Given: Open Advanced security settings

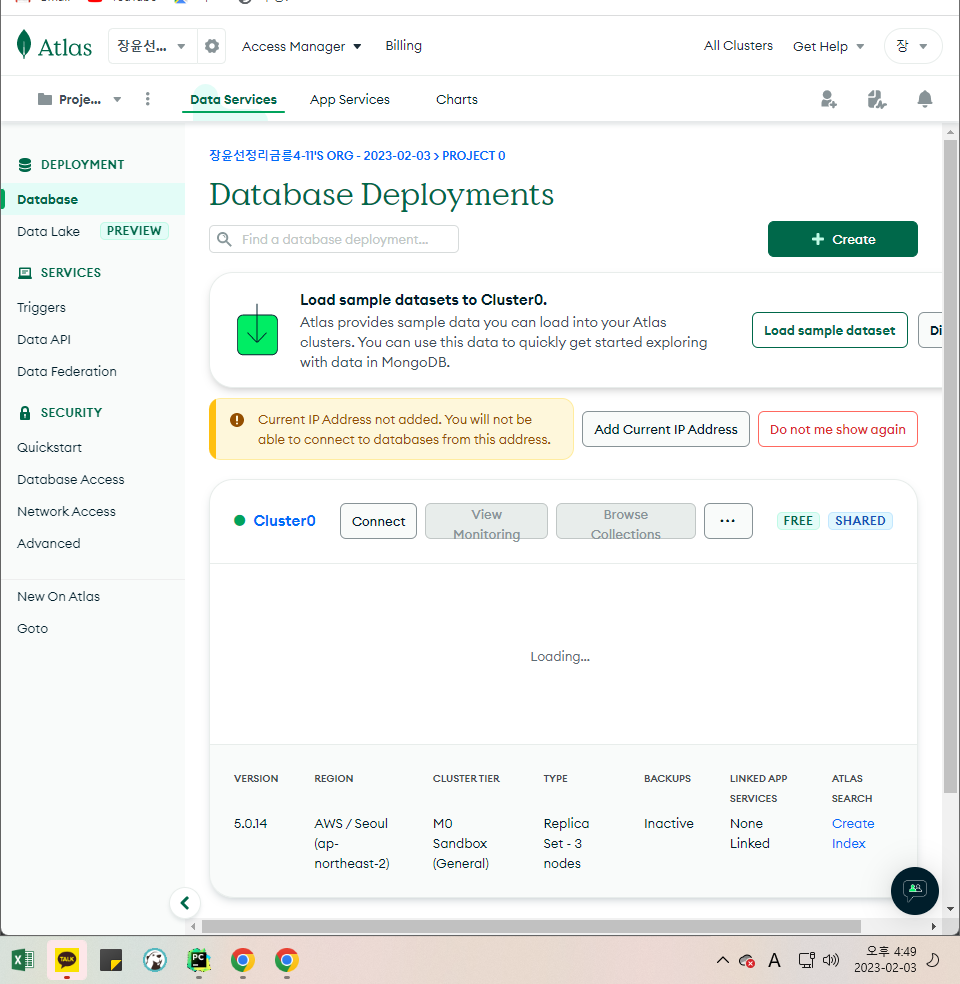Looking at the screenshot, I should pyautogui.click(x=48, y=543).
